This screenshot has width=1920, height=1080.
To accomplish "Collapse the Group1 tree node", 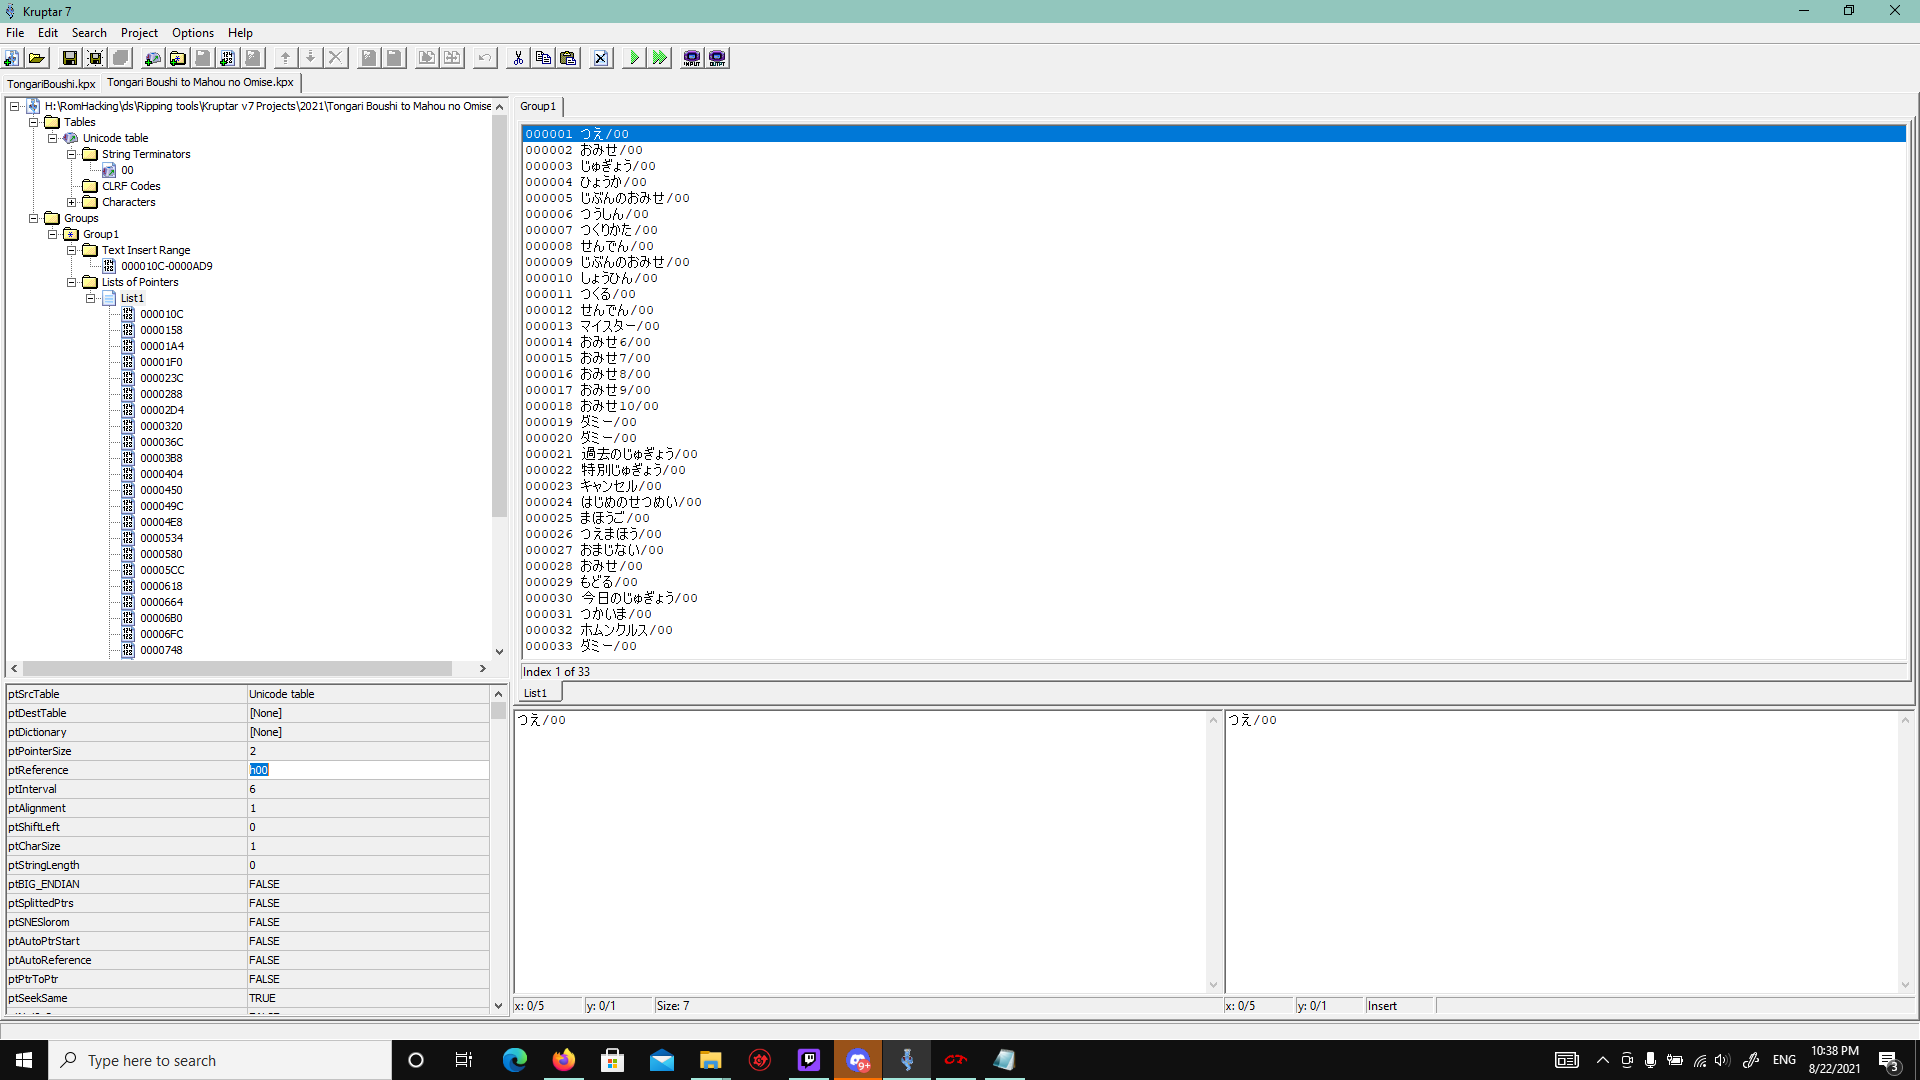I will (52, 234).
